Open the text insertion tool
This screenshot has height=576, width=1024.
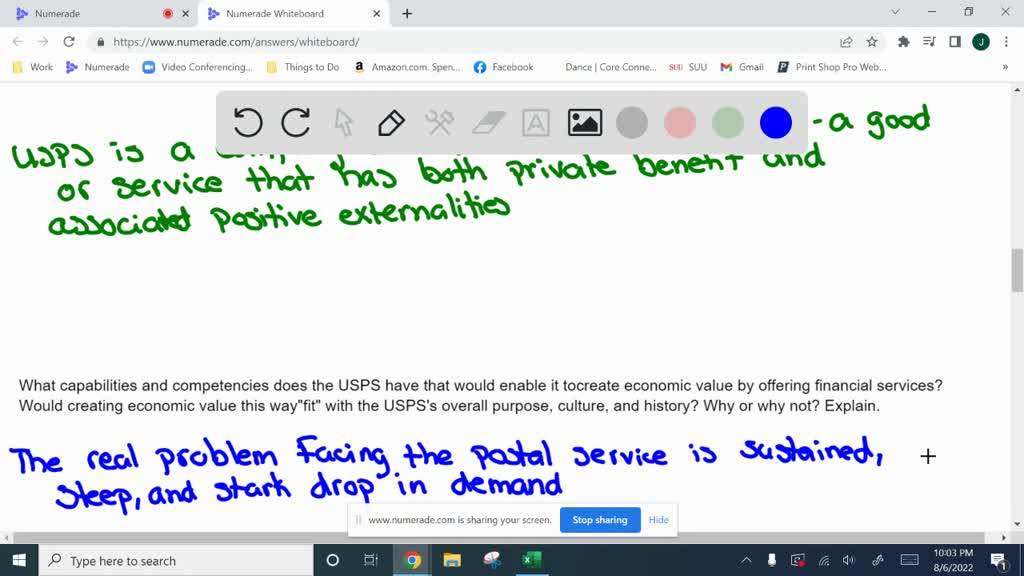coord(535,122)
